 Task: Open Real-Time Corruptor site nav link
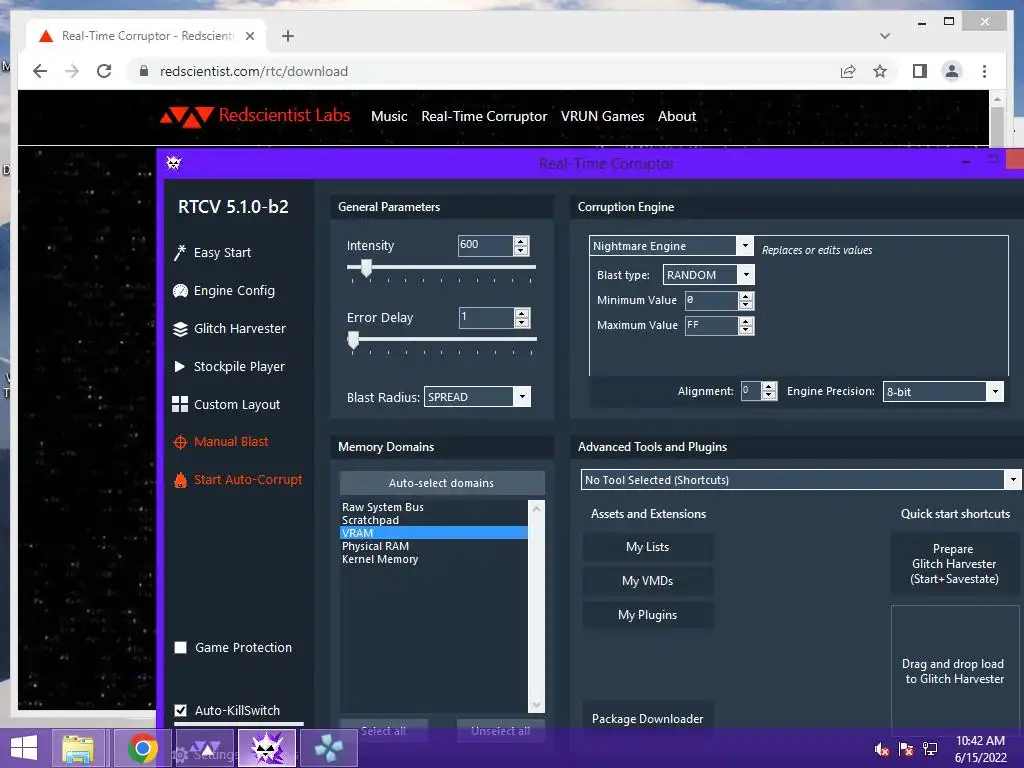pos(484,116)
